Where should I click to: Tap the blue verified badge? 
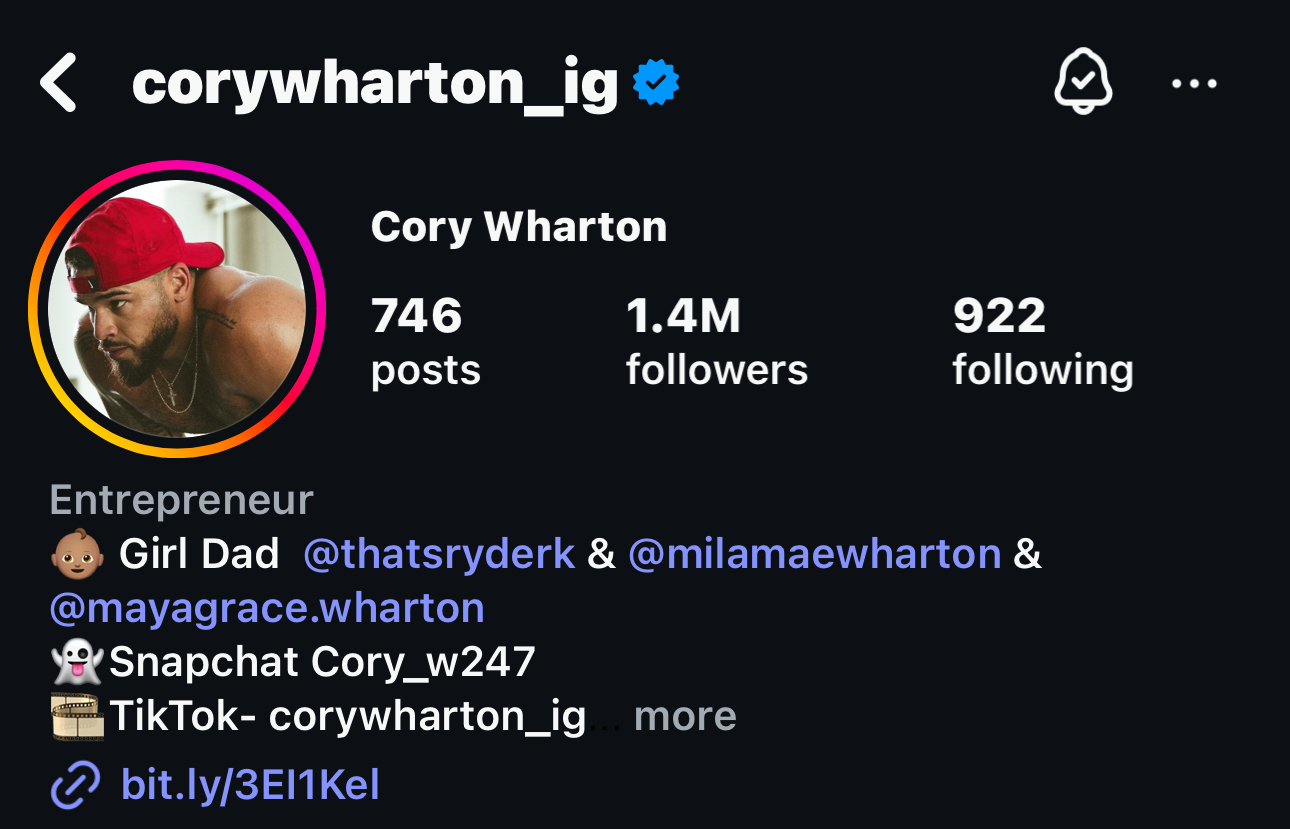point(657,83)
